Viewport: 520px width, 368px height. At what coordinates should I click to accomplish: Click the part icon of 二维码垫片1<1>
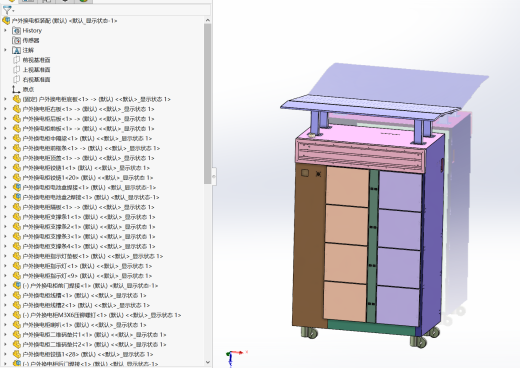tap(17, 335)
